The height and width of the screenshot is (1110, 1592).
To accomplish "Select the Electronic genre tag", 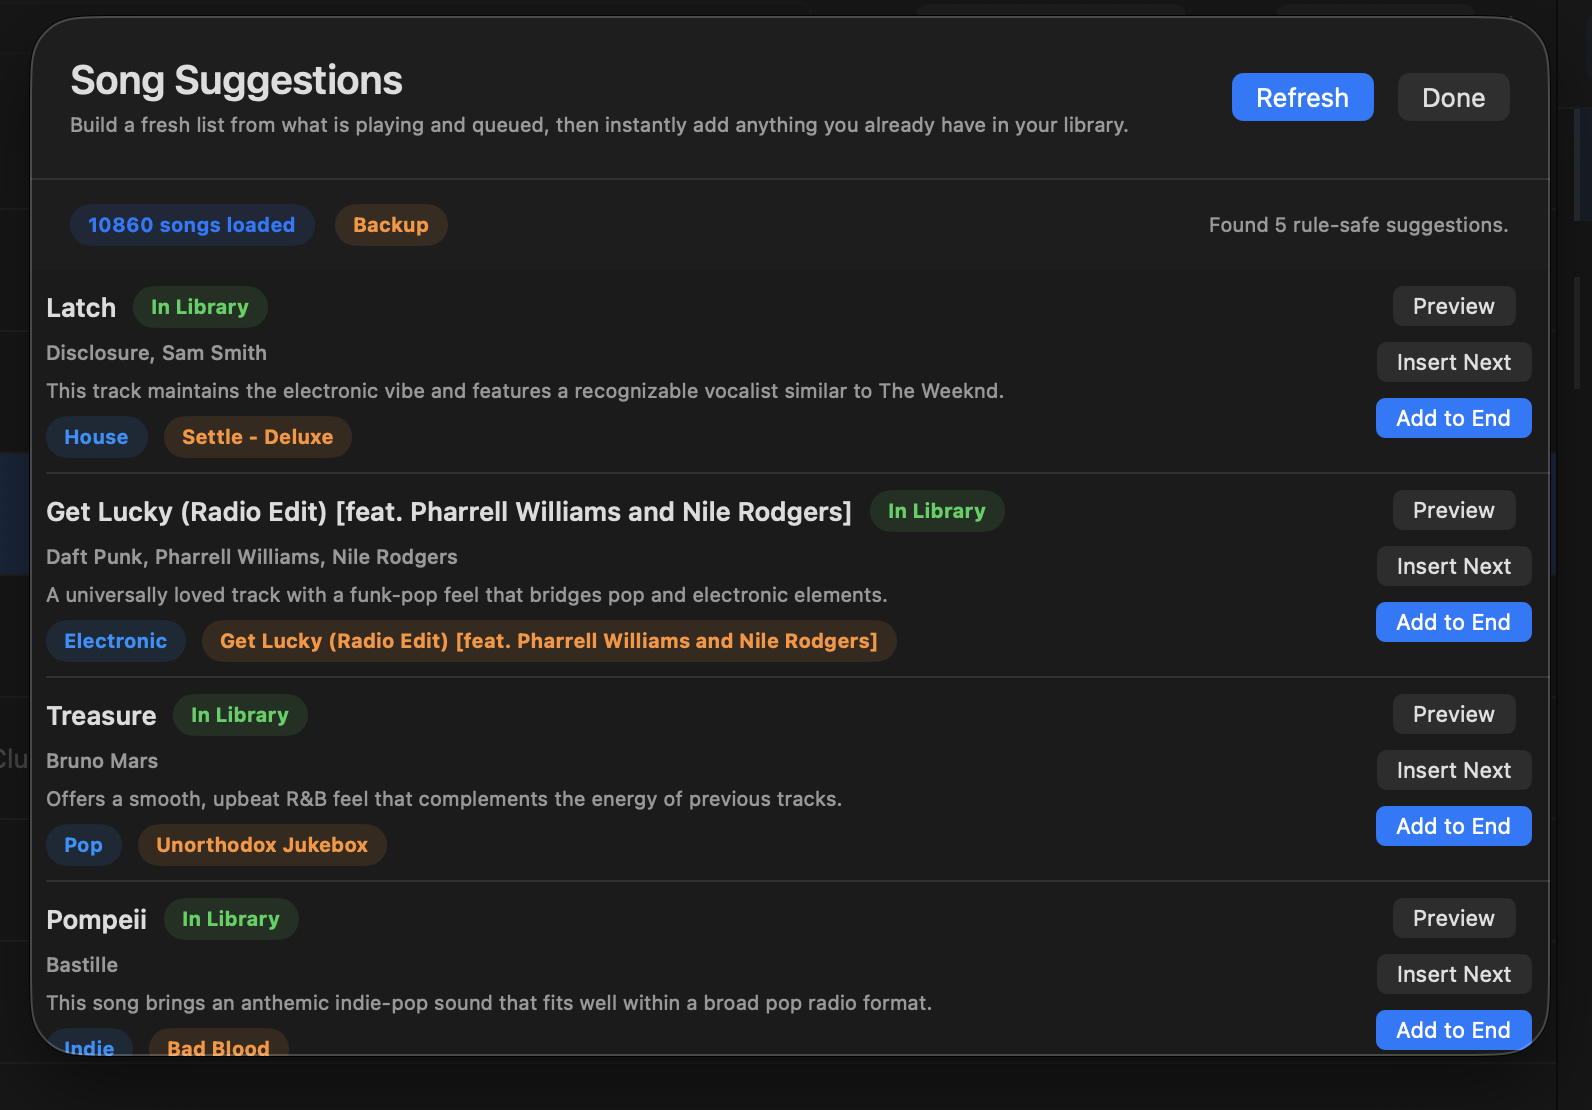I will click(116, 641).
